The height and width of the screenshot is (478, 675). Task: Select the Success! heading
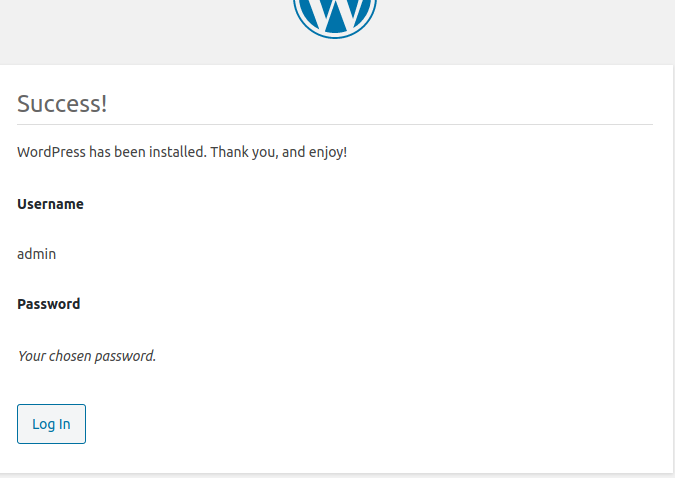tap(62, 104)
